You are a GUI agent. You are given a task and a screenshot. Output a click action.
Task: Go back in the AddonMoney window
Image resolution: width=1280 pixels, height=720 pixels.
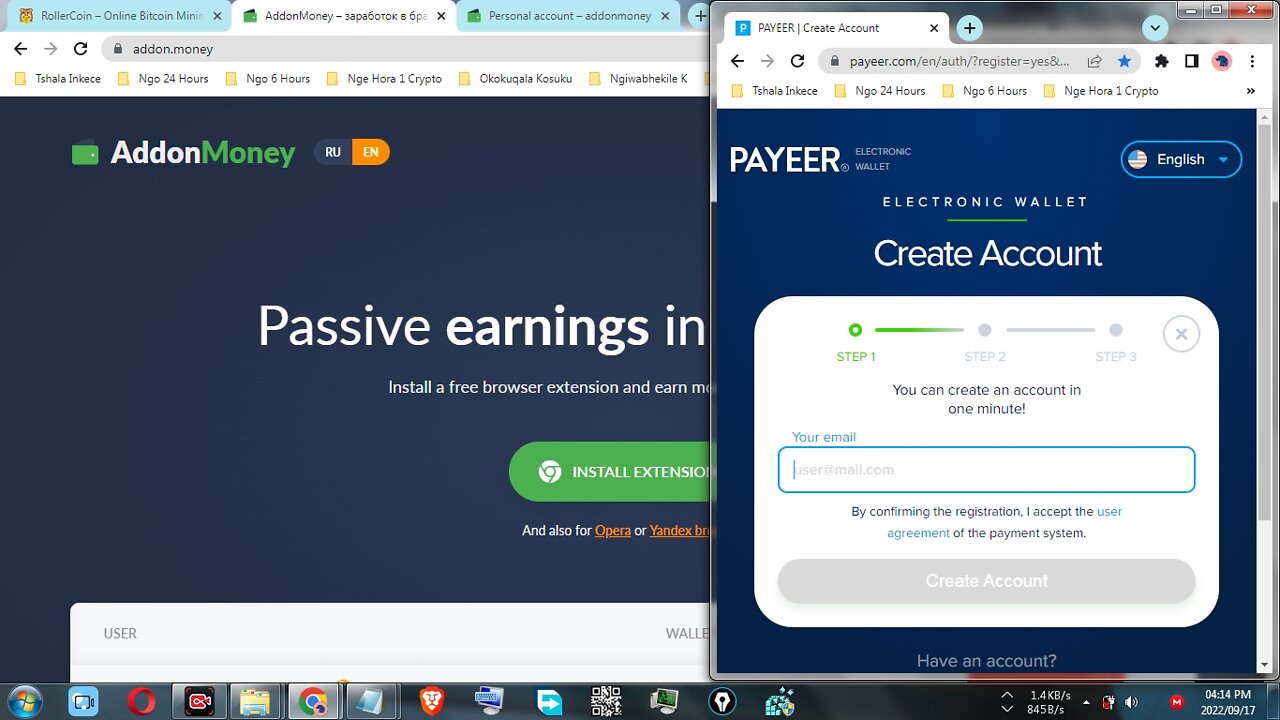[x=20, y=48]
